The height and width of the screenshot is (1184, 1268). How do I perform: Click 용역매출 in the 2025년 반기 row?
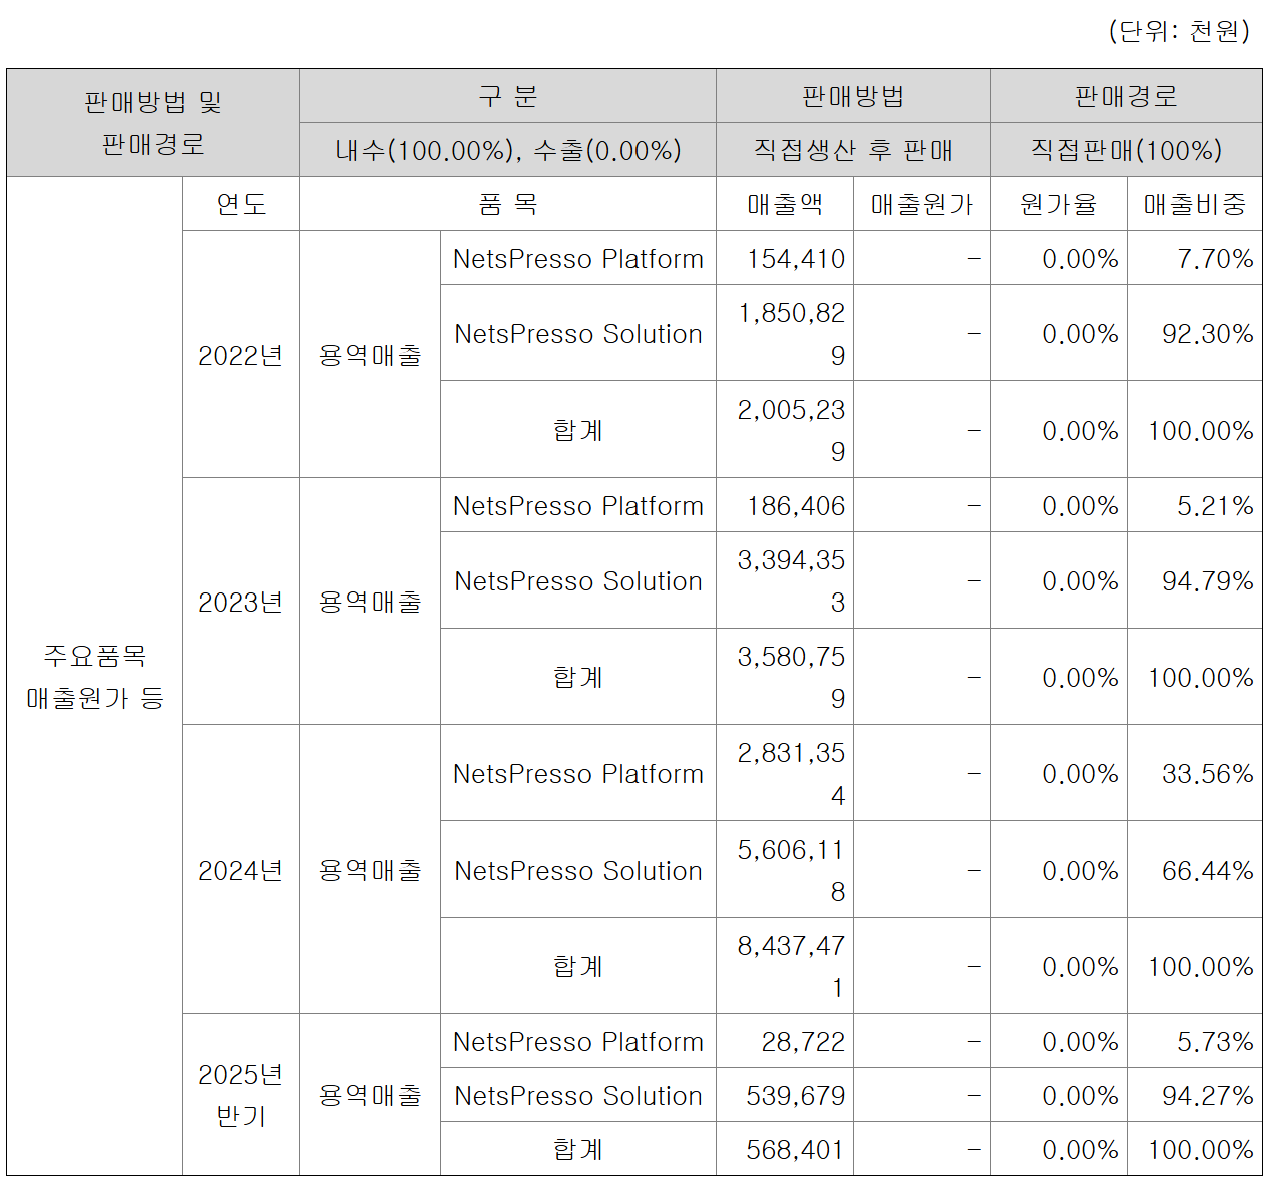pos(370,1095)
